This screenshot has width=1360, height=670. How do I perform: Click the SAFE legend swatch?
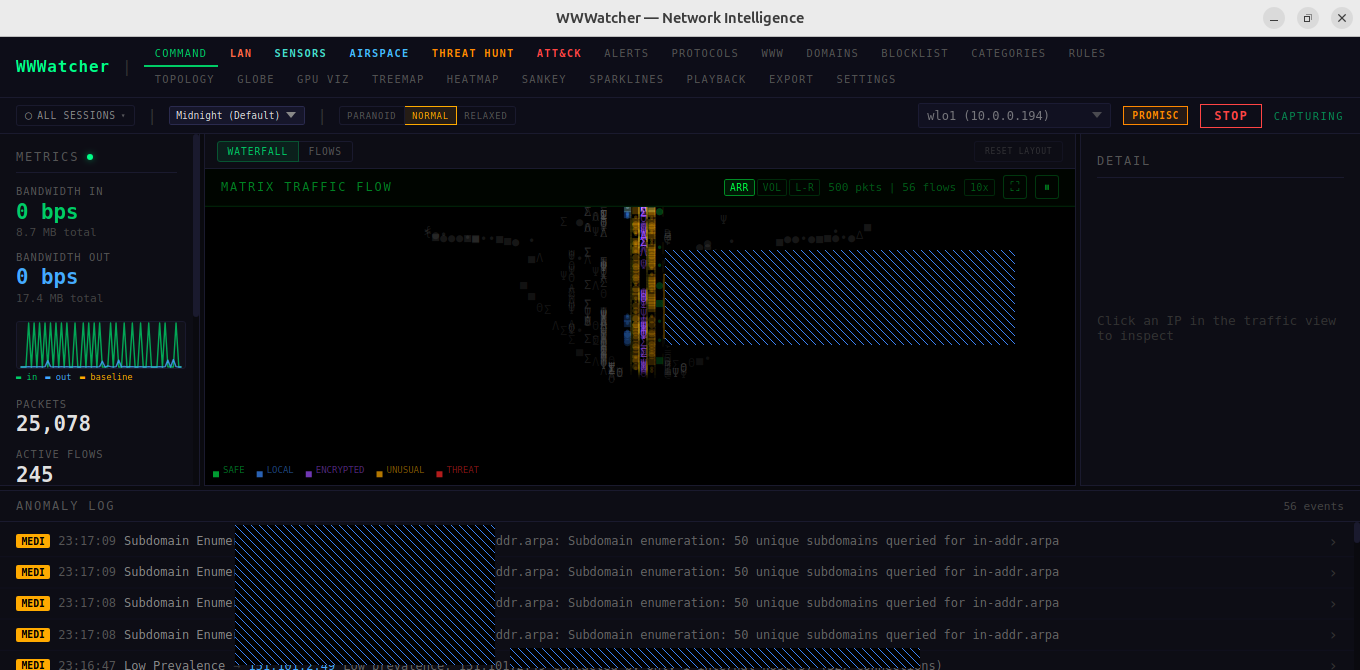pos(216,474)
